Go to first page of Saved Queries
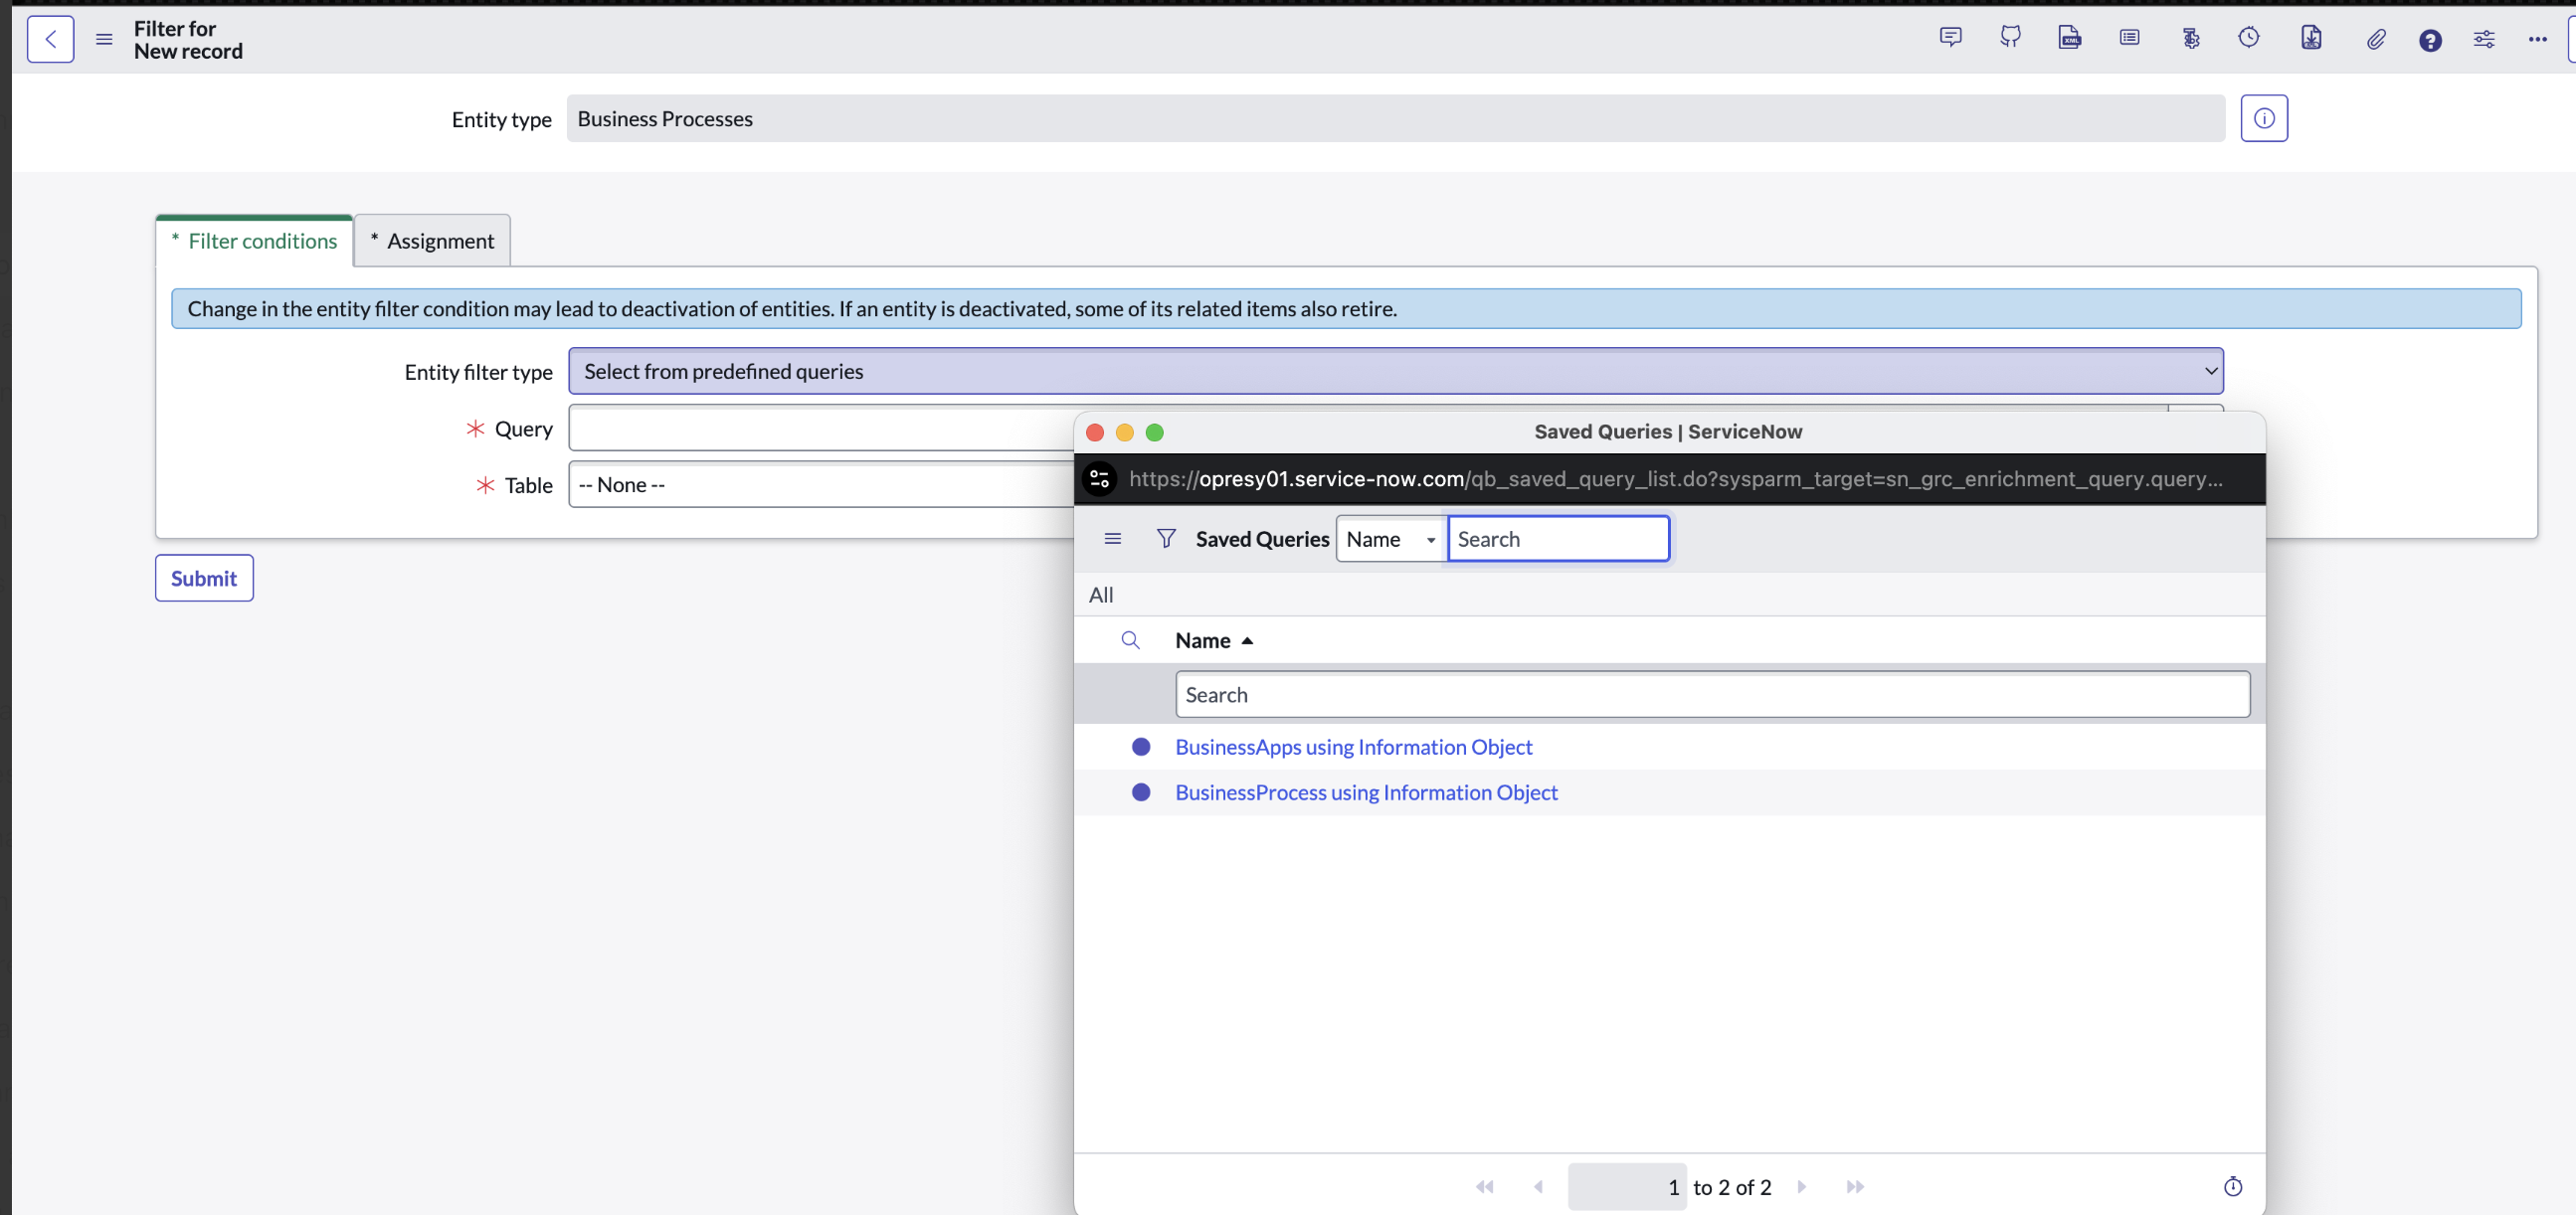The height and width of the screenshot is (1215, 2576). [1485, 1187]
